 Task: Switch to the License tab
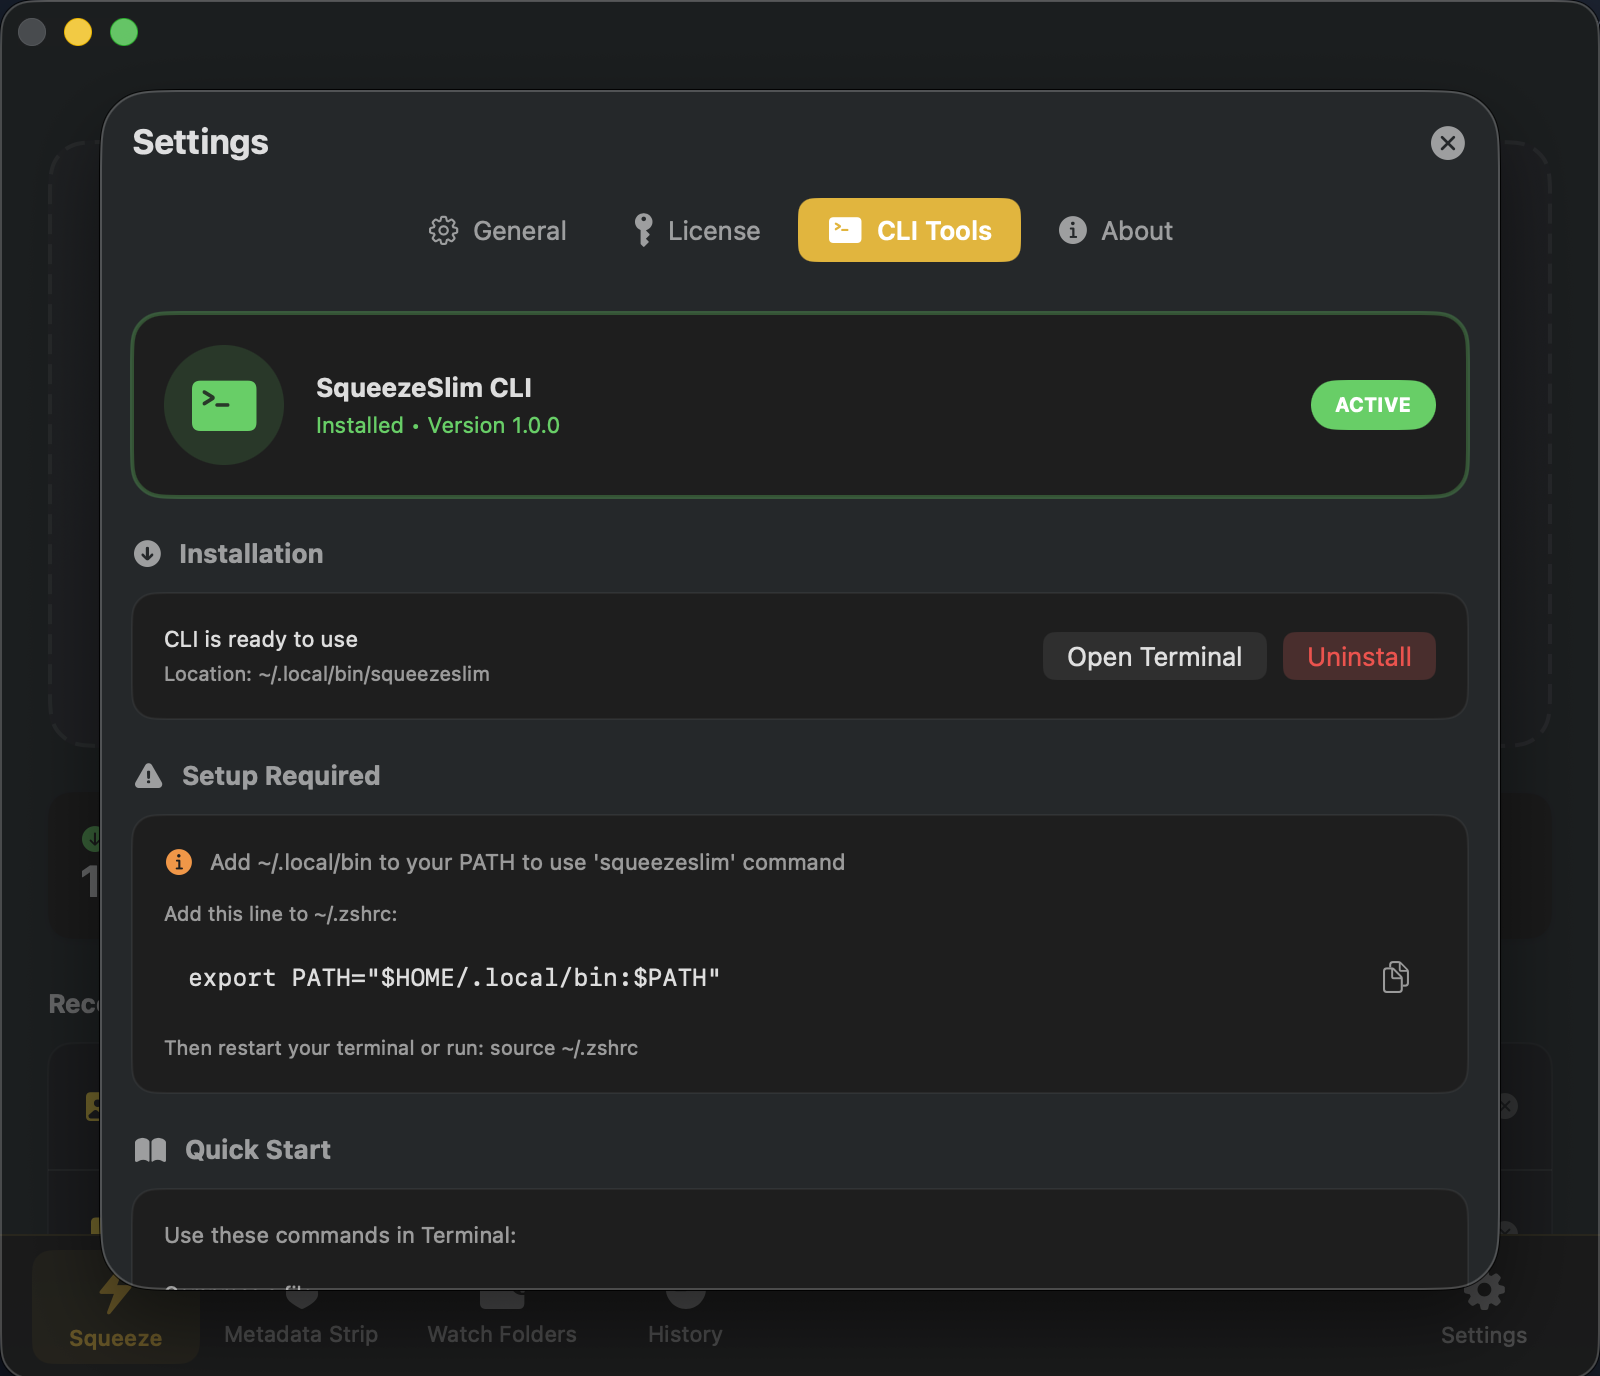[694, 230]
